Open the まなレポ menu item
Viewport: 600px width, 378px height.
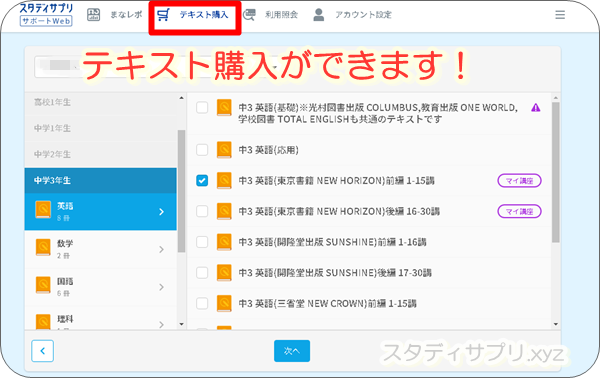click(126, 15)
